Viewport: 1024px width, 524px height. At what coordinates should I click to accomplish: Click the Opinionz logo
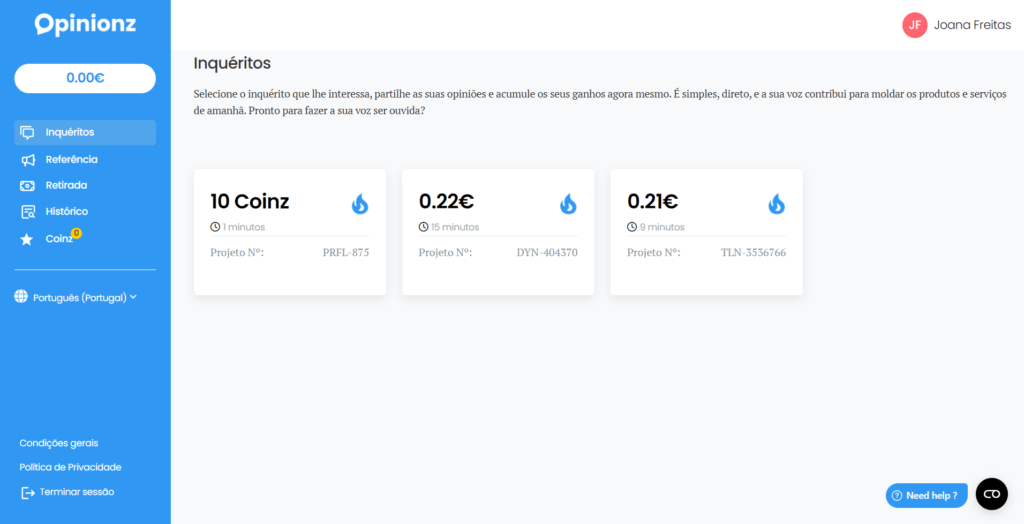pos(85,24)
